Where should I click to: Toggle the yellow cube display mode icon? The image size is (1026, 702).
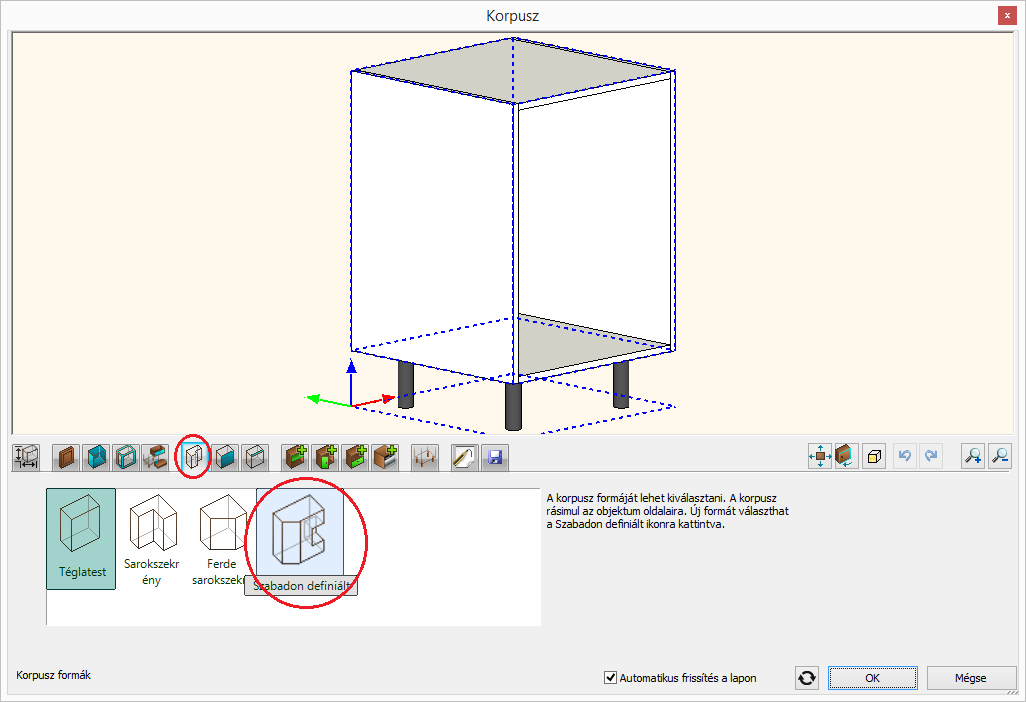click(x=874, y=456)
